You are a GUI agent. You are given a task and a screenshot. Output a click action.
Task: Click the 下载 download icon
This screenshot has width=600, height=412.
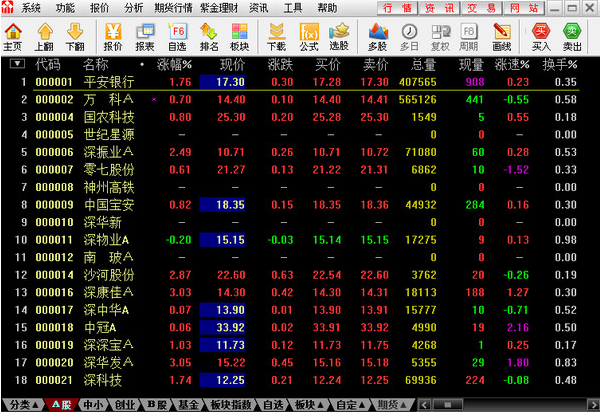276,37
